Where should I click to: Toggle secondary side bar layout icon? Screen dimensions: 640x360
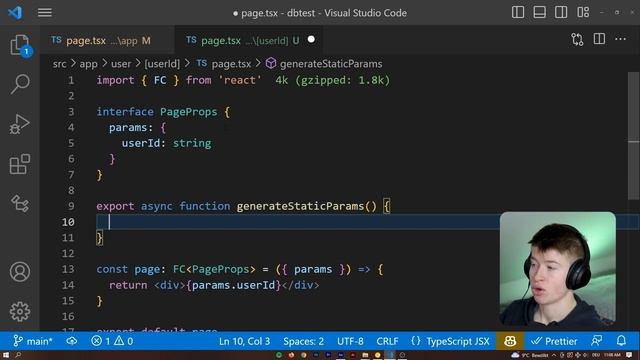tap(561, 12)
